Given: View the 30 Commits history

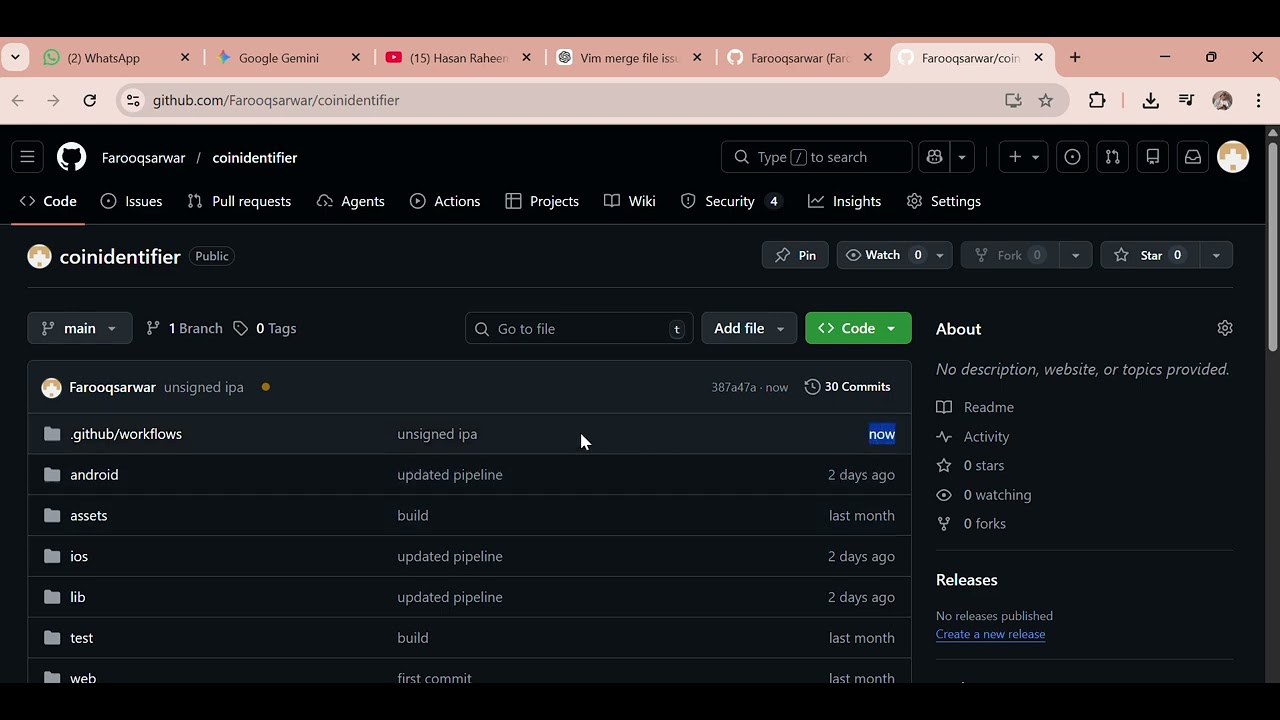Looking at the screenshot, I should pos(847,387).
